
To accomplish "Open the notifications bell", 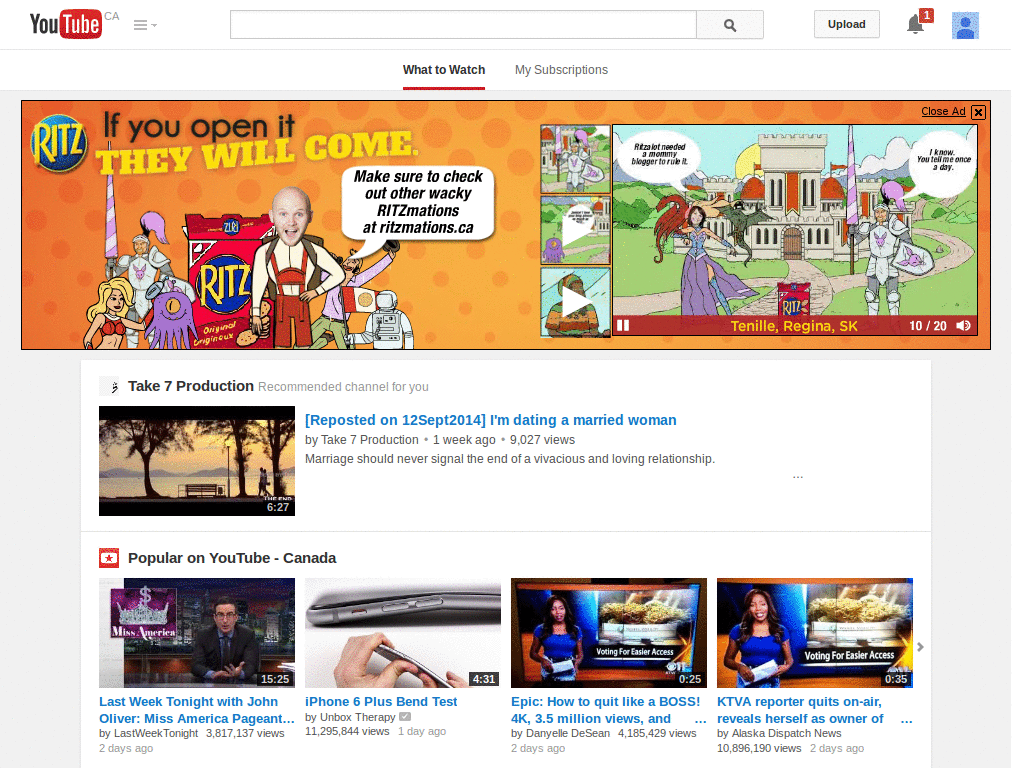I will pyautogui.click(x=916, y=24).
